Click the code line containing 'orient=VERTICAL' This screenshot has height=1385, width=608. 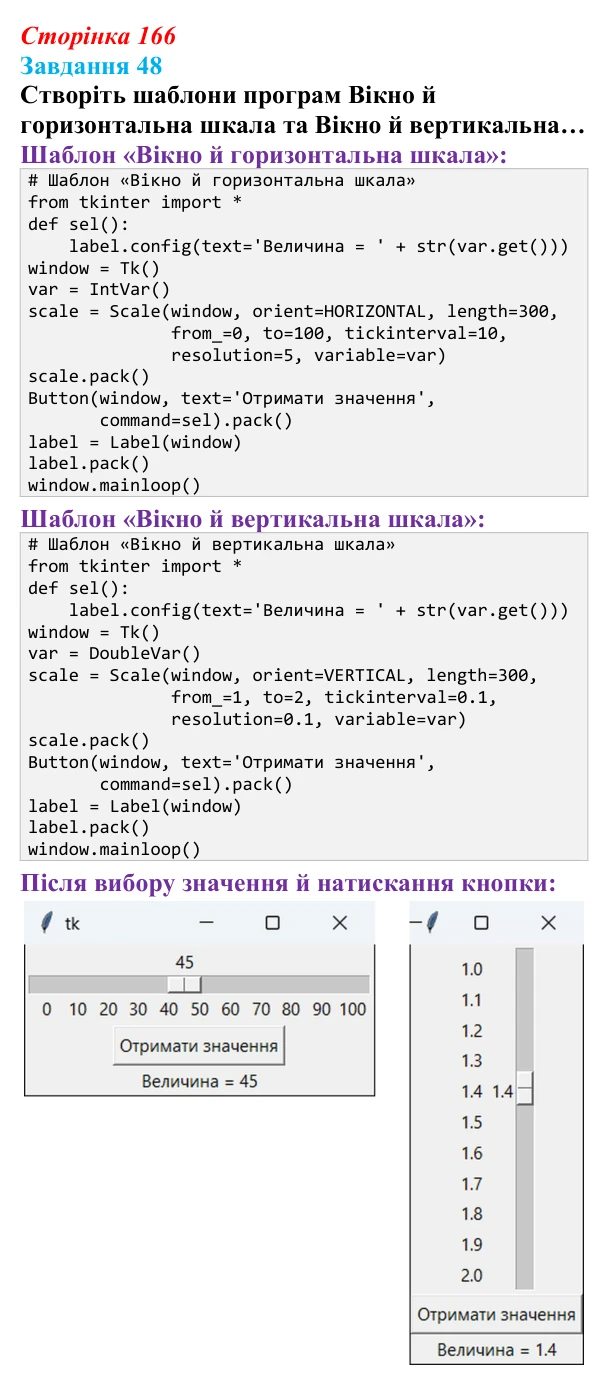[x=283, y=676]
